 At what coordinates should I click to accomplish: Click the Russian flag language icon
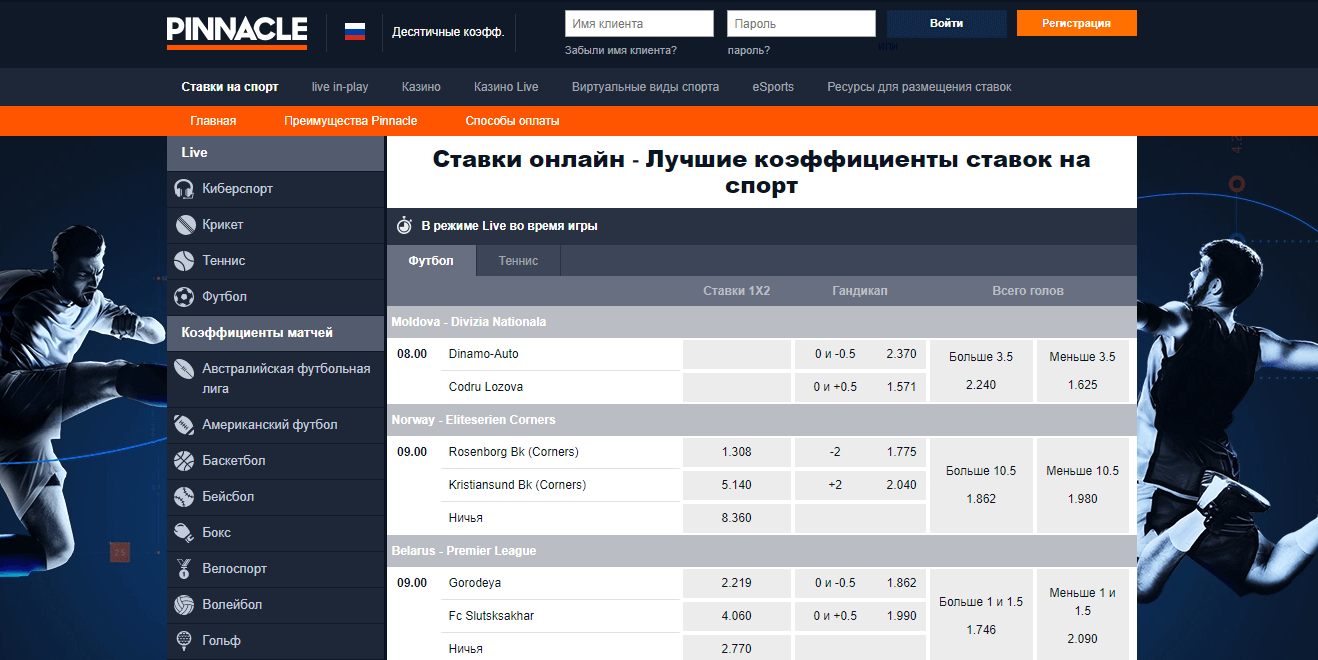pos(355,31)
